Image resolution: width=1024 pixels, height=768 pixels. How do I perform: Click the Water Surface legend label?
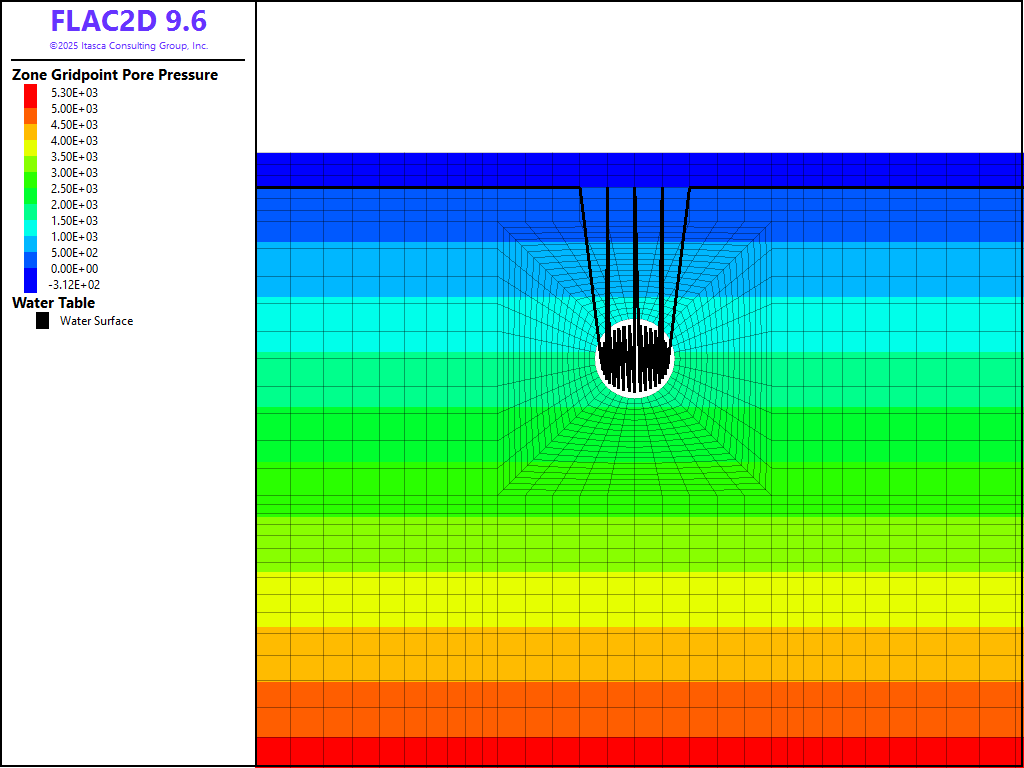pyautogui.click(x=96, y=321)
